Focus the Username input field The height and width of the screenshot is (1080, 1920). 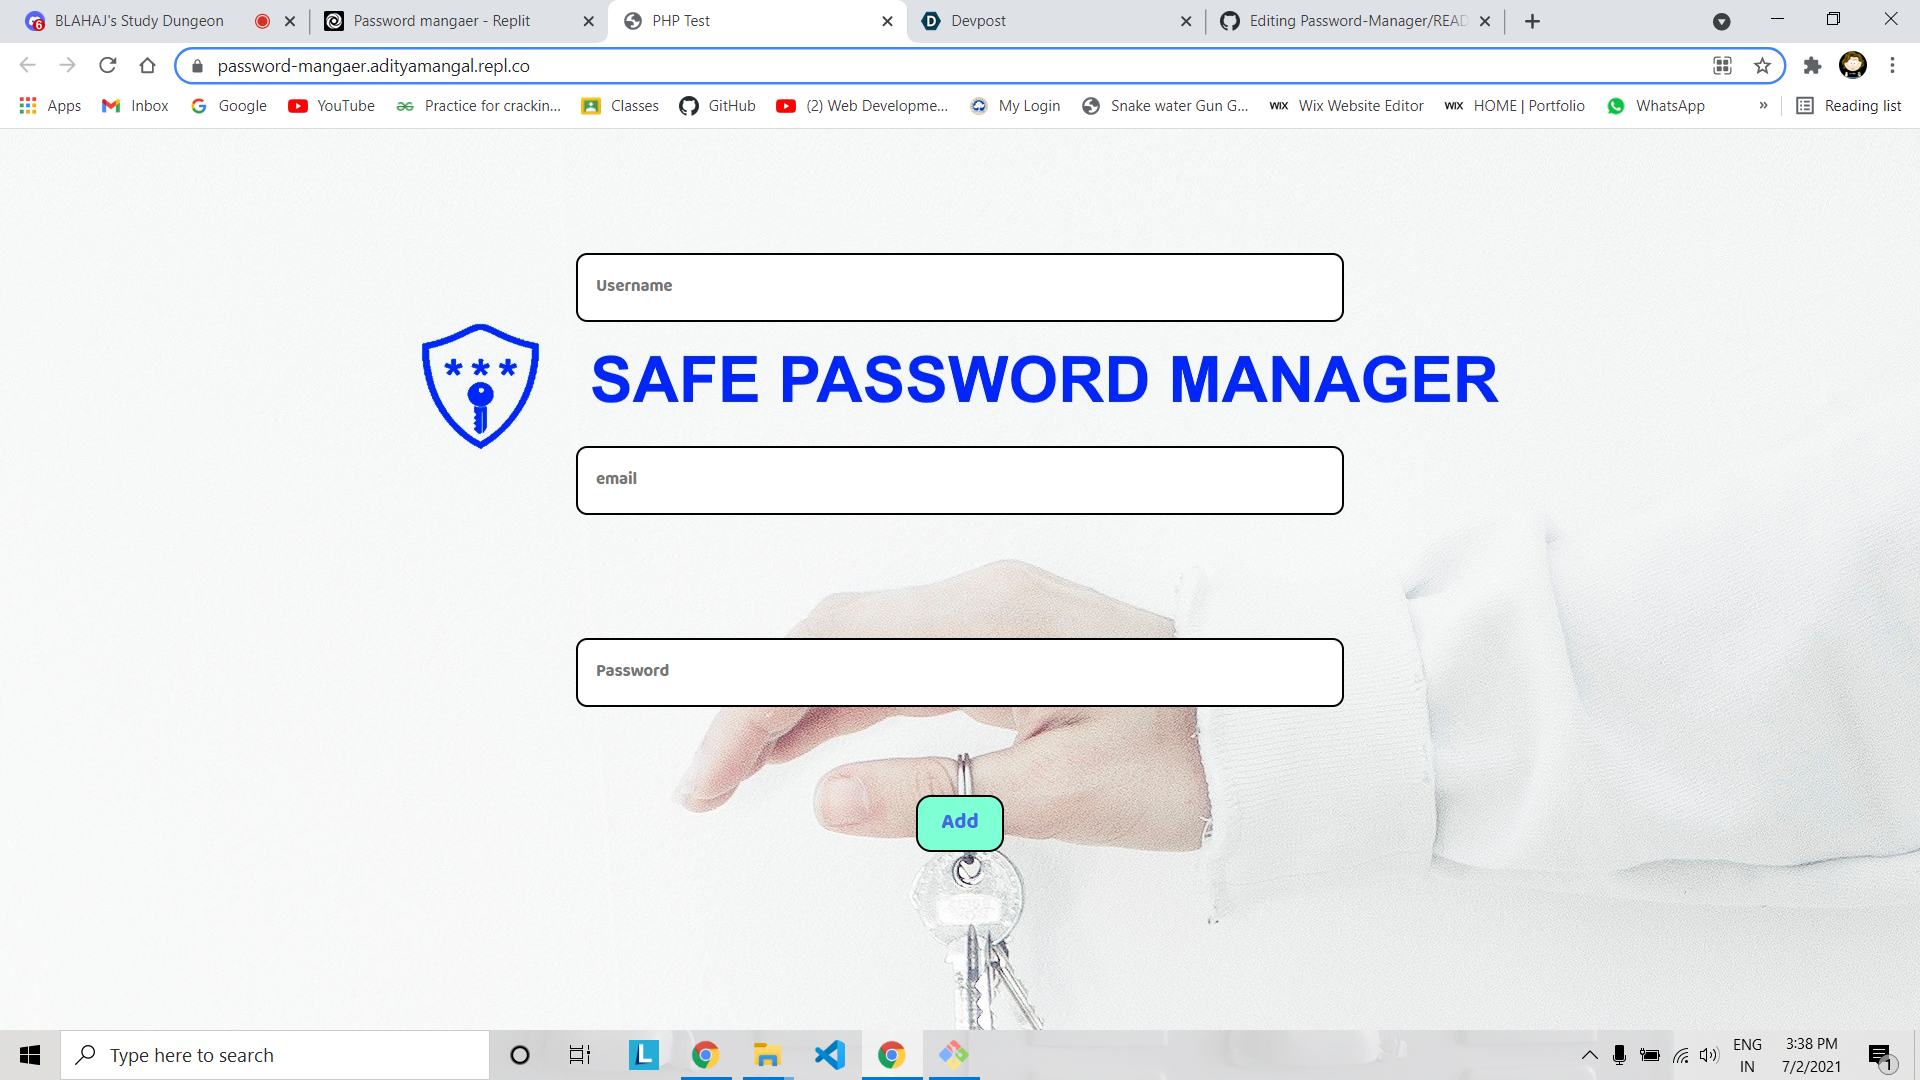pyautogui.click(x=959, y=287)
